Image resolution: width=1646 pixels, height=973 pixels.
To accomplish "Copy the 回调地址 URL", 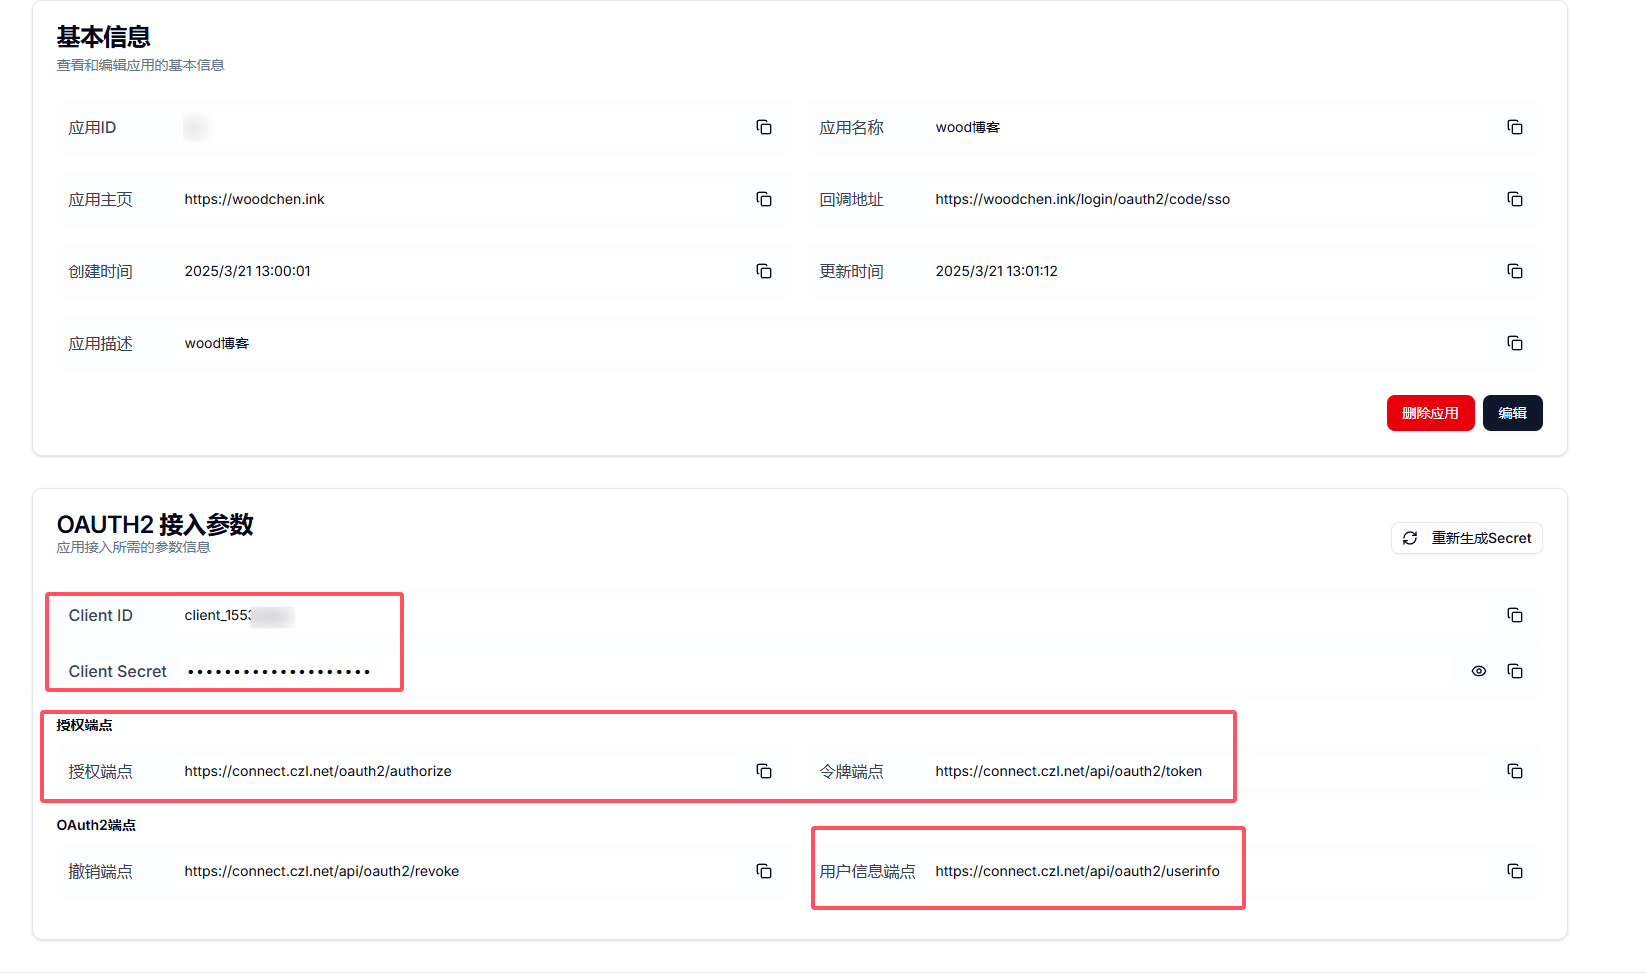I will click(1515, 199).
